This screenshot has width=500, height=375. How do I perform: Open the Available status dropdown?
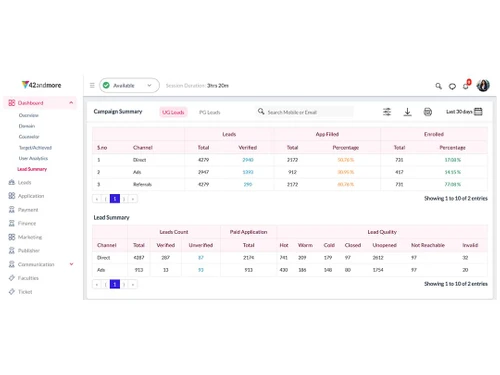point(129,85)
